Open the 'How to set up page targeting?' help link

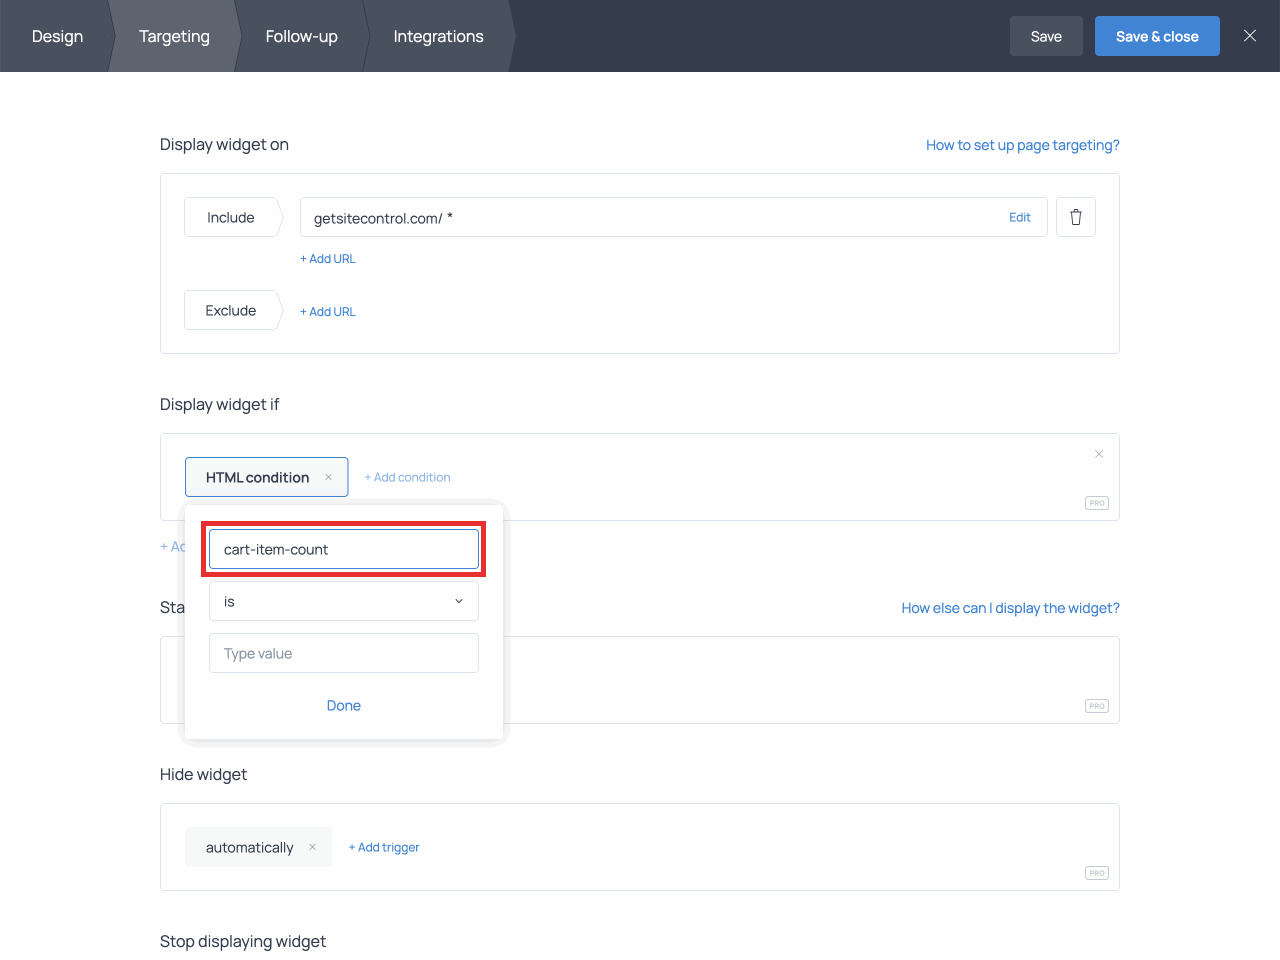click(x=1022, y=144)
